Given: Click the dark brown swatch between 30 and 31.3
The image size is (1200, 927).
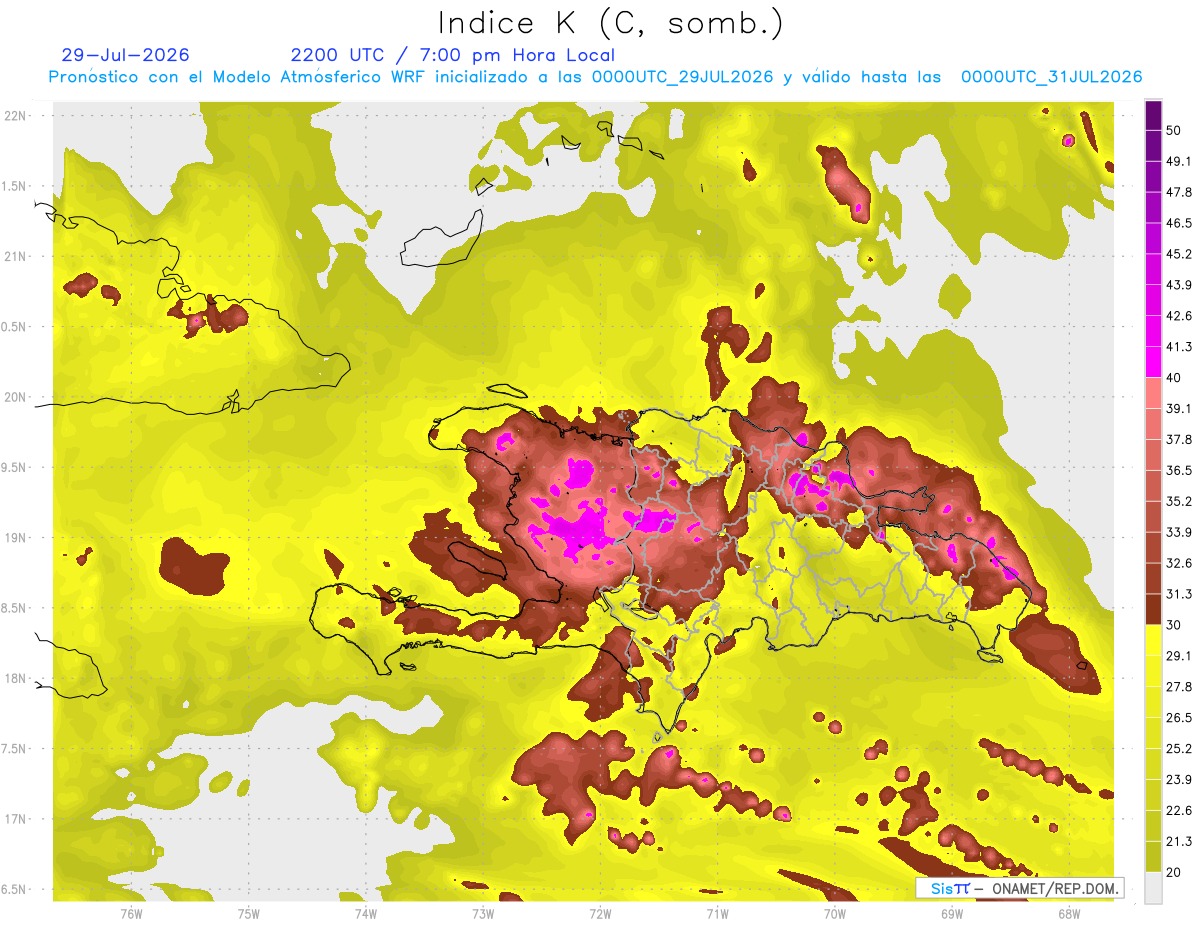Looking at the screenshot, I should (x=1154, y=609).
